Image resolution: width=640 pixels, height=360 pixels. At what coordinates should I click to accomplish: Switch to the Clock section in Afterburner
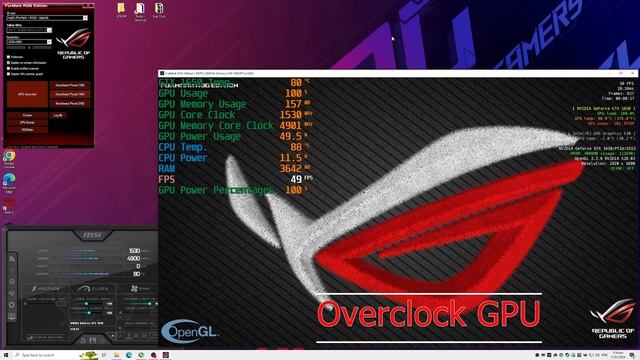pyautogui.click(x=93, y=289)
